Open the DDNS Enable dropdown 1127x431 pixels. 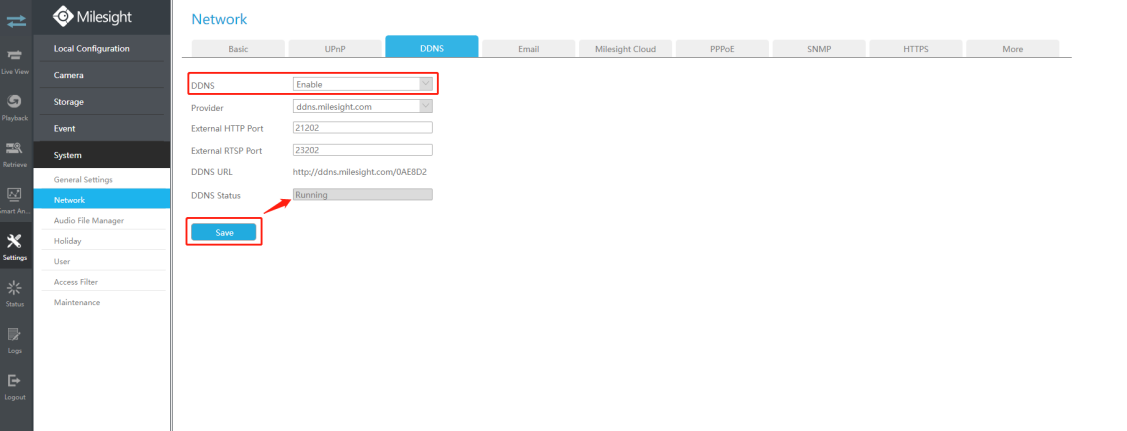click(x=363, y=84)
